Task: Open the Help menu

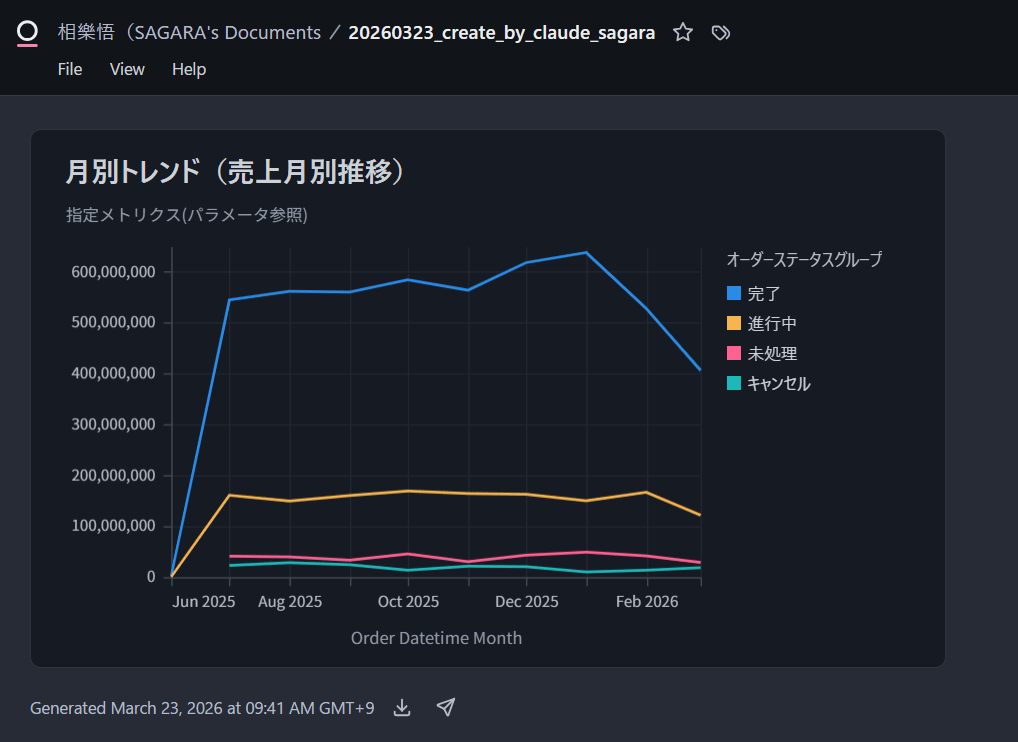Action: pos(189,69)
